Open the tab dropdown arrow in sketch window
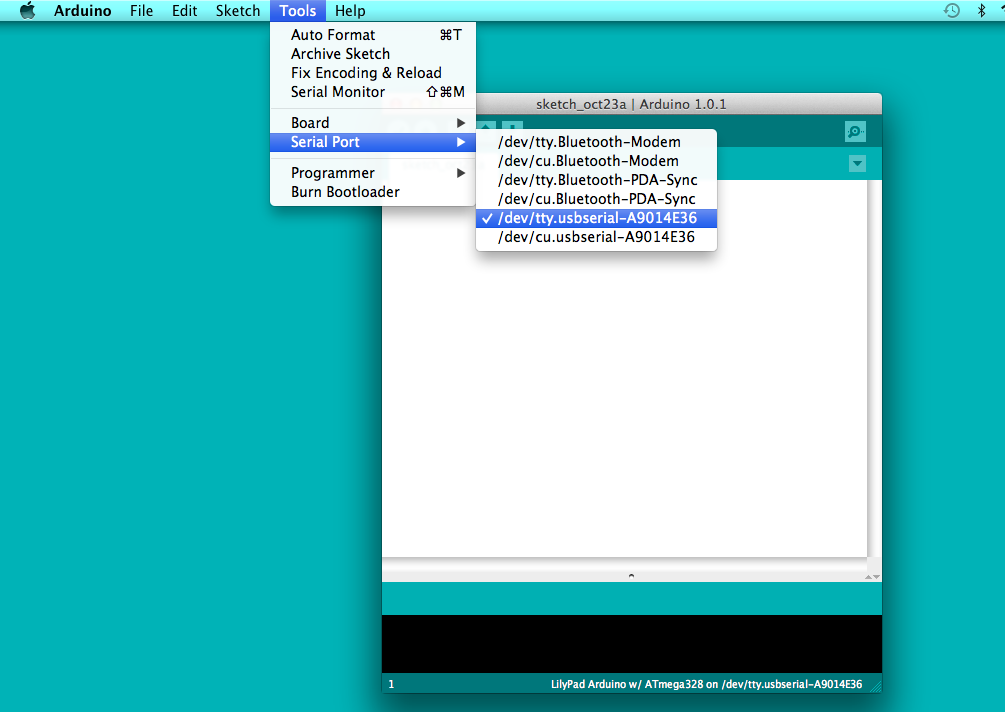Screen dimensions: 1005x712 point(857,163)
